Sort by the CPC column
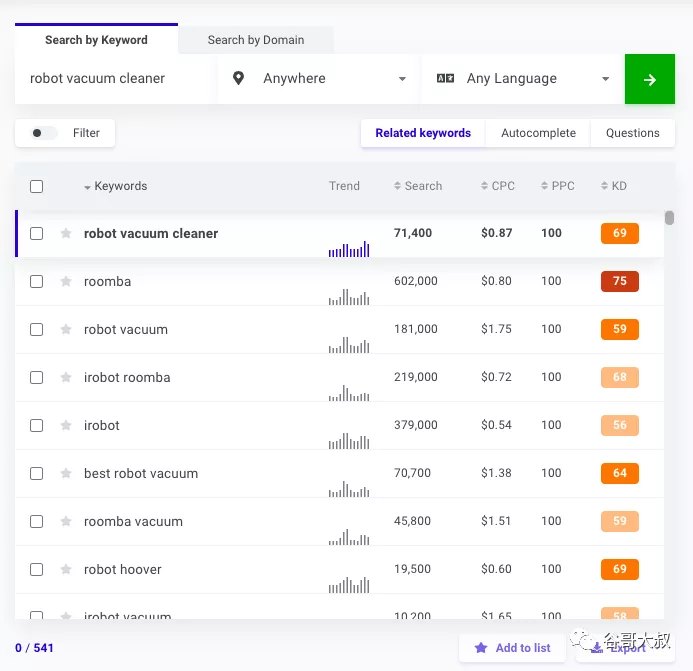This screenshot has height=671, width=693. (498, 186)
